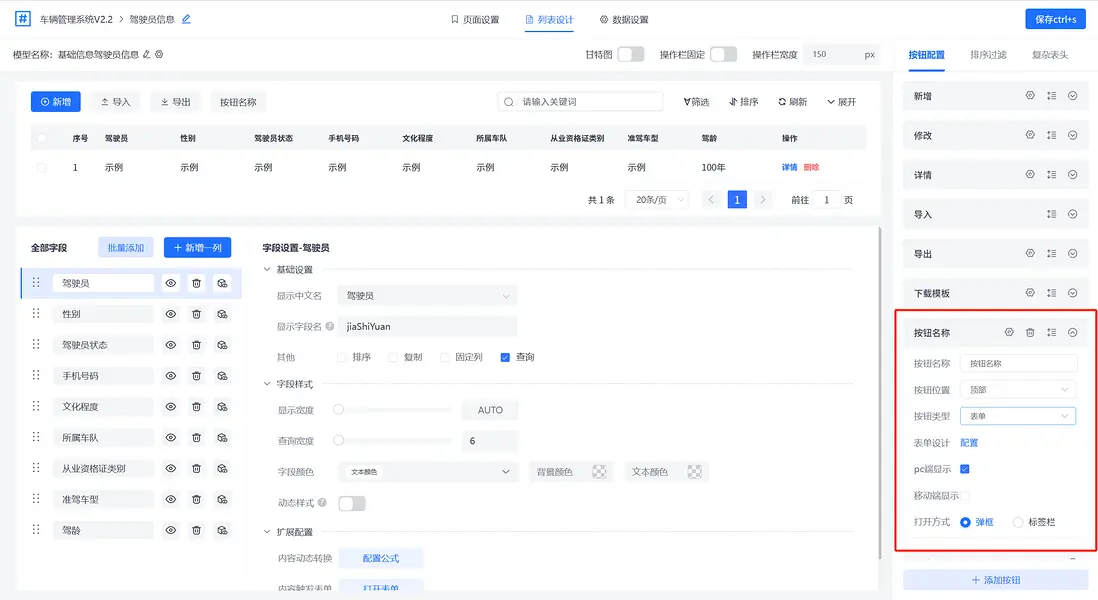Open the 按钮类型 dropdown showing 表单

(1018, 416)
